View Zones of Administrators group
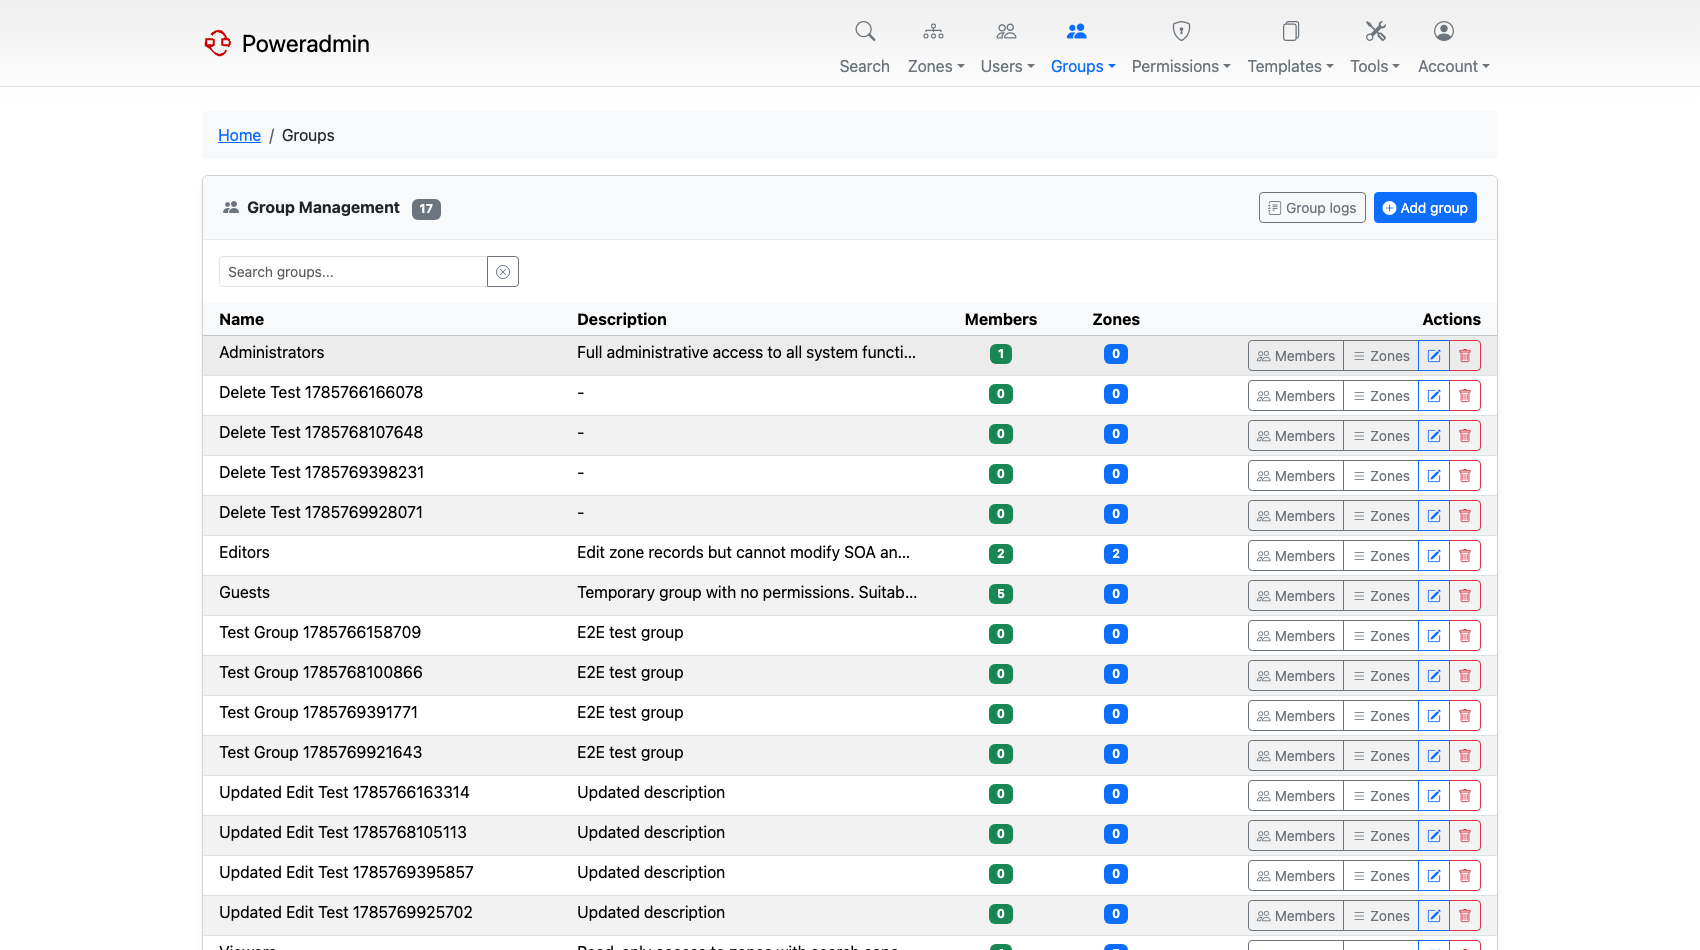 (x=1381, y=356)
